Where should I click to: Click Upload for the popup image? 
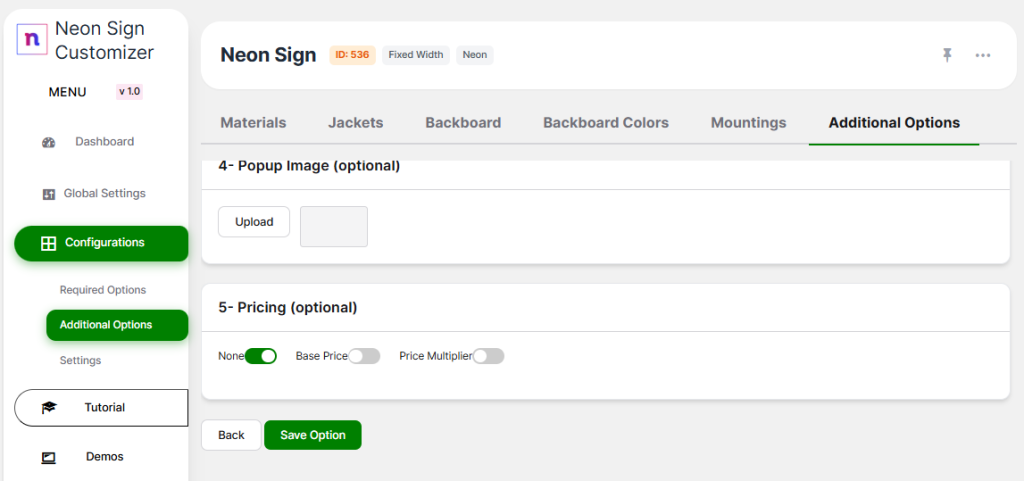(x=254, y=222)
